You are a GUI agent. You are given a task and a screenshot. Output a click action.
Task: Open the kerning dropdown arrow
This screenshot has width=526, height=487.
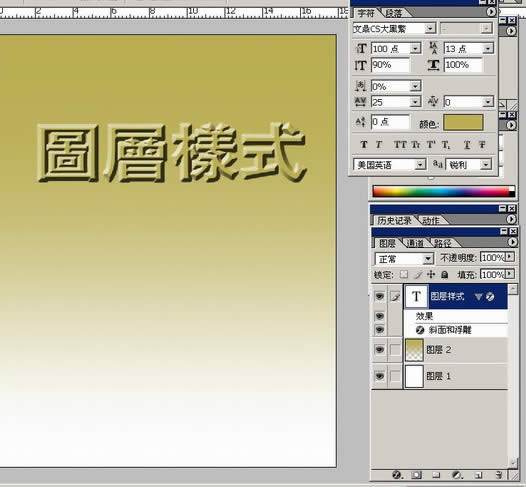click(488, 102)
